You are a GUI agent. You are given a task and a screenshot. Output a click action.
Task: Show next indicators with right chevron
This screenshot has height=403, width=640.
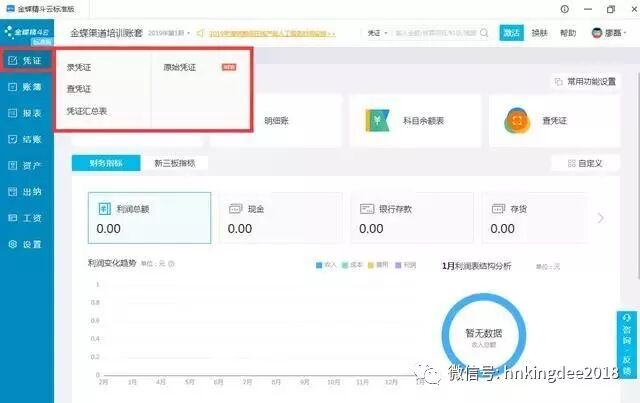(x=600, y=218)
